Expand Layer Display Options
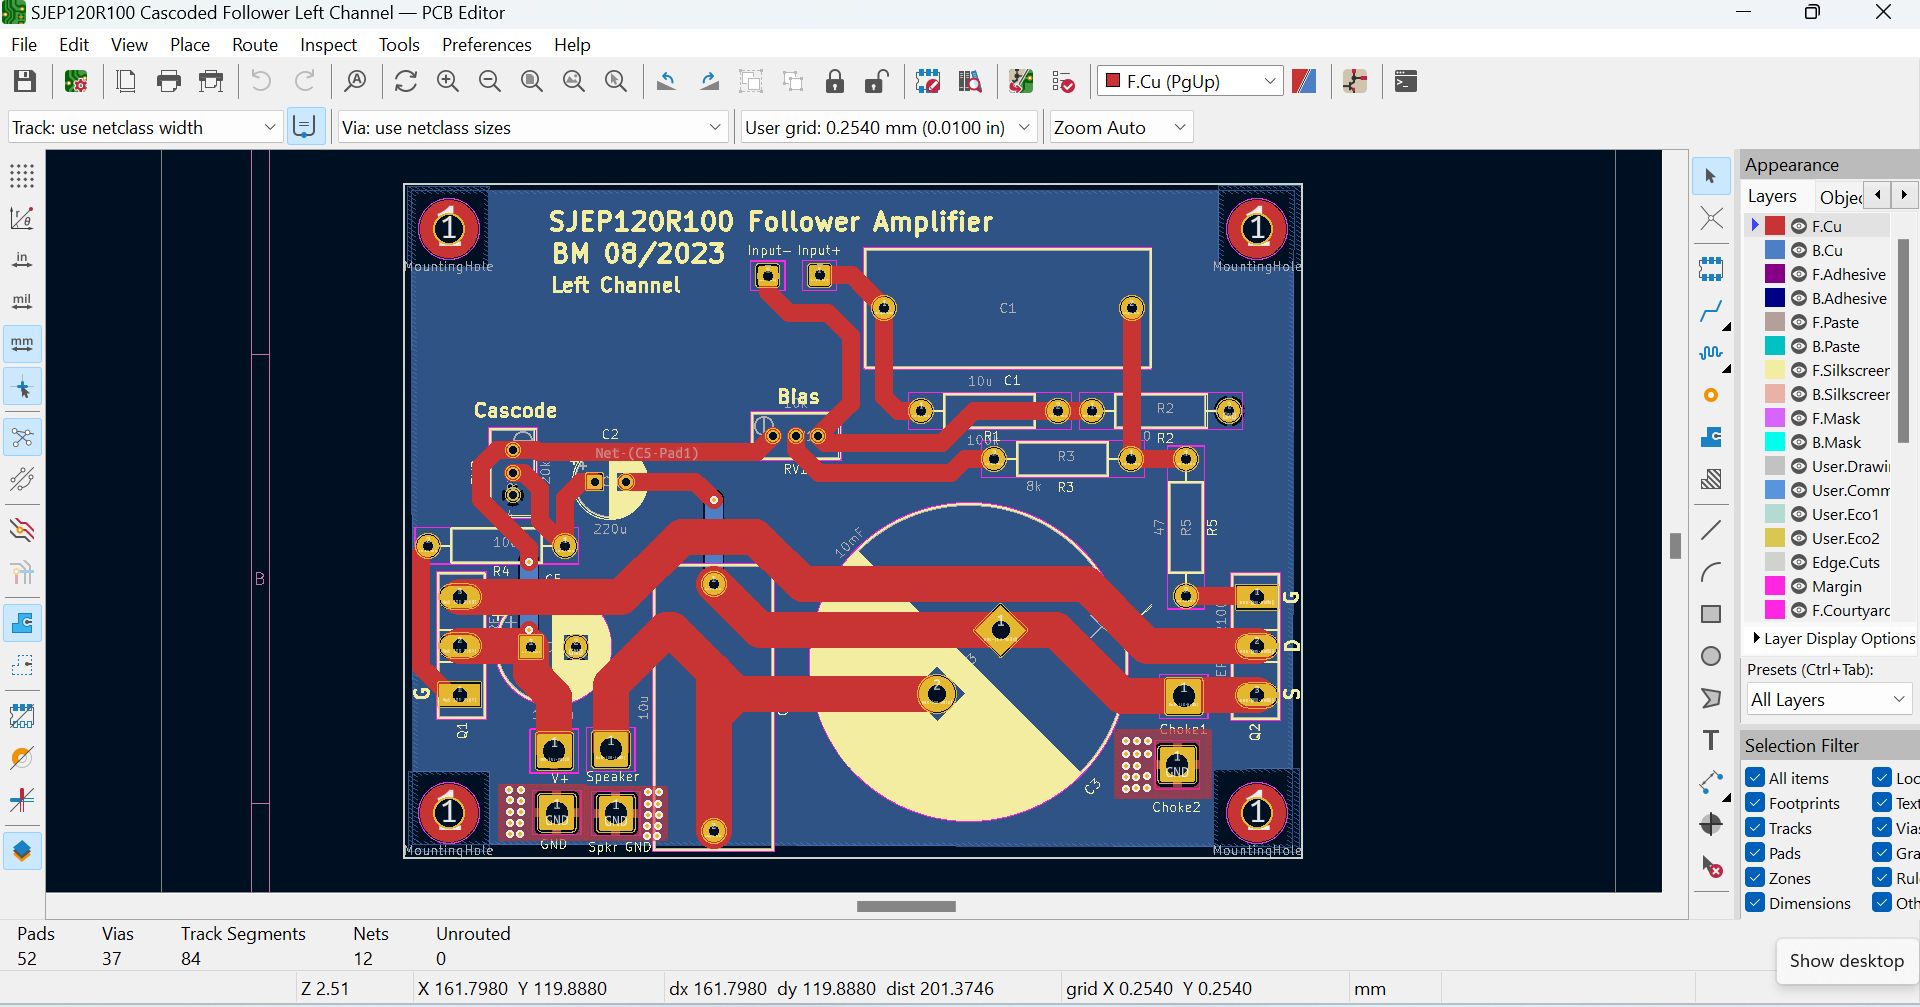The height and width of the screenshot is (1007, 1920). (1833, 638)
